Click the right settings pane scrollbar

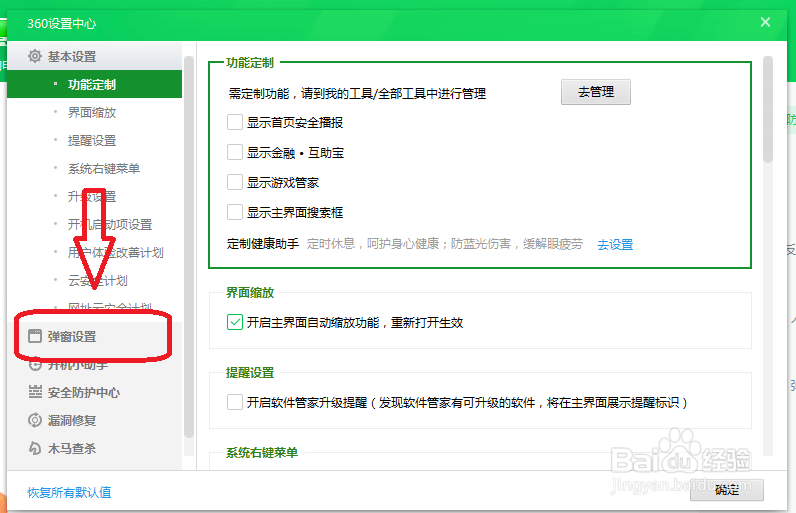[768, 109]
